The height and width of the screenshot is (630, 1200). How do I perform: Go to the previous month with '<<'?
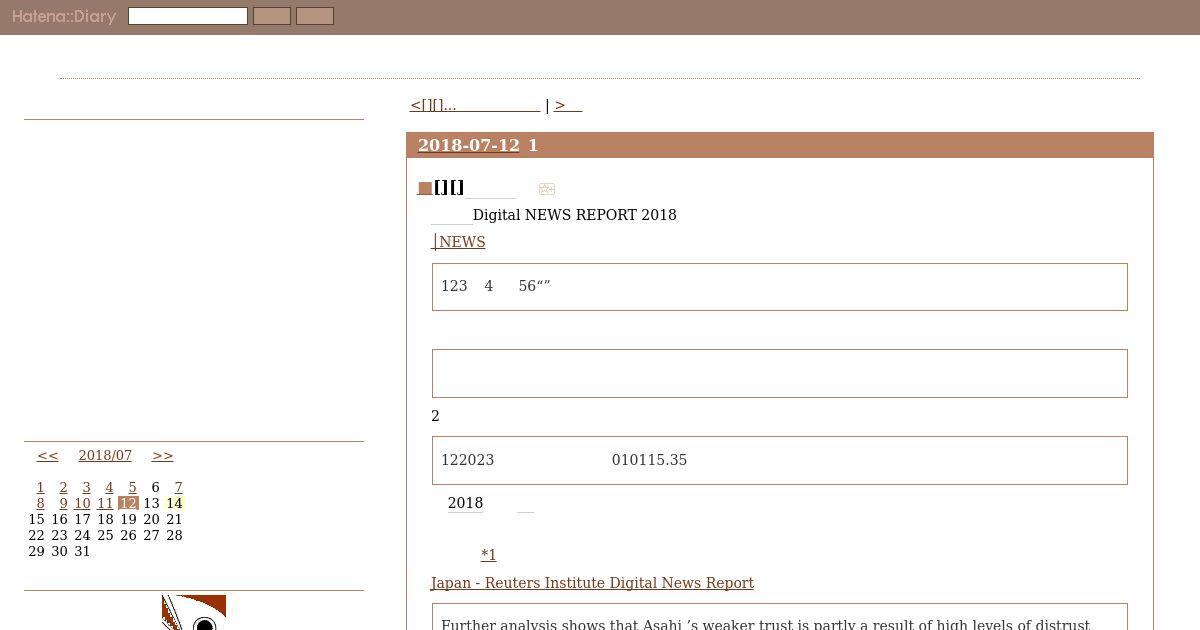click(x=48, y=455)
